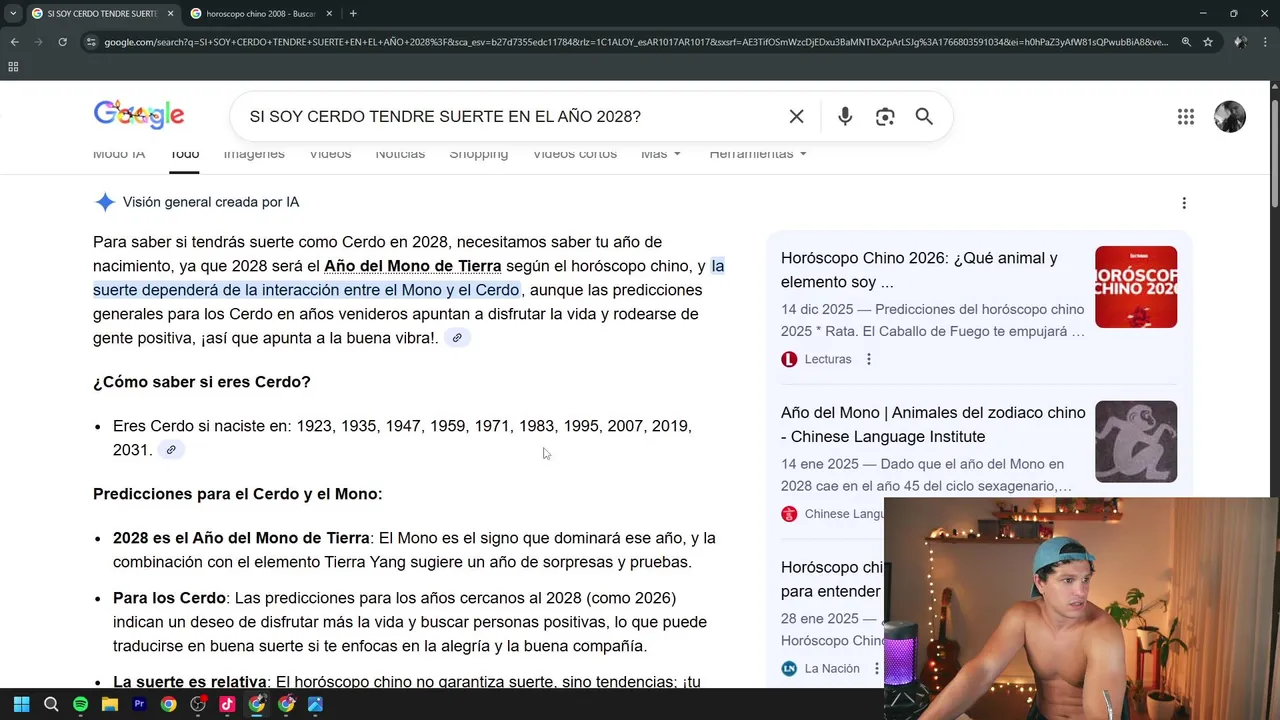Screen dimensions: 1280x720
Task: Open Spotify from the taskbar
Action: (80, 704)
